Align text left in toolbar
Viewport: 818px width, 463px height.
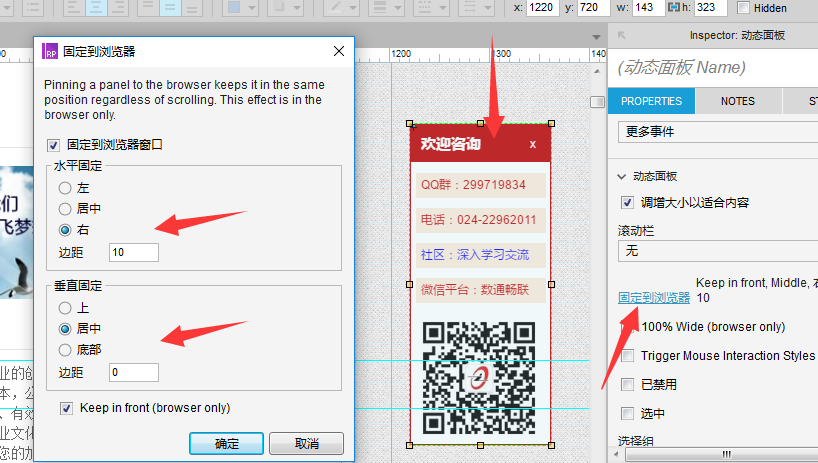75,7
